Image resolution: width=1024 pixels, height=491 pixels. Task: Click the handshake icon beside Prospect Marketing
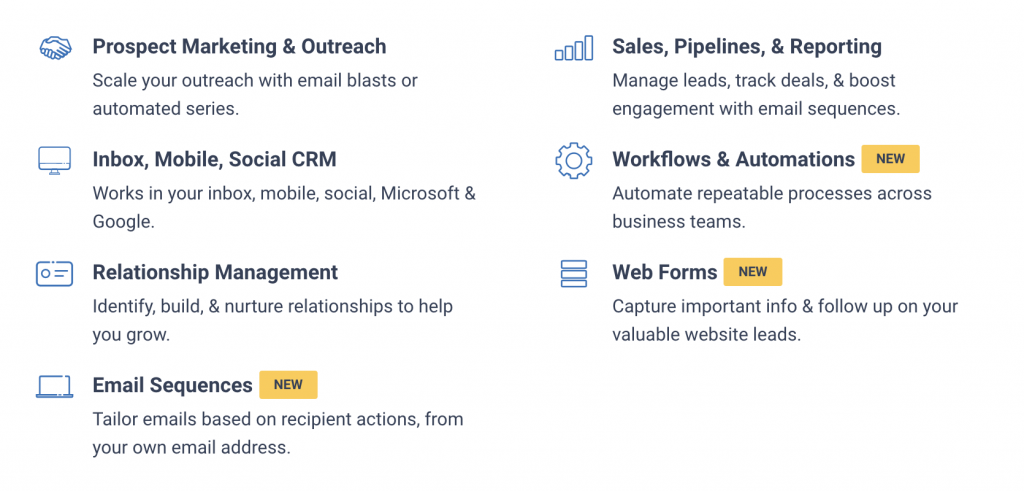pos(55,47)
